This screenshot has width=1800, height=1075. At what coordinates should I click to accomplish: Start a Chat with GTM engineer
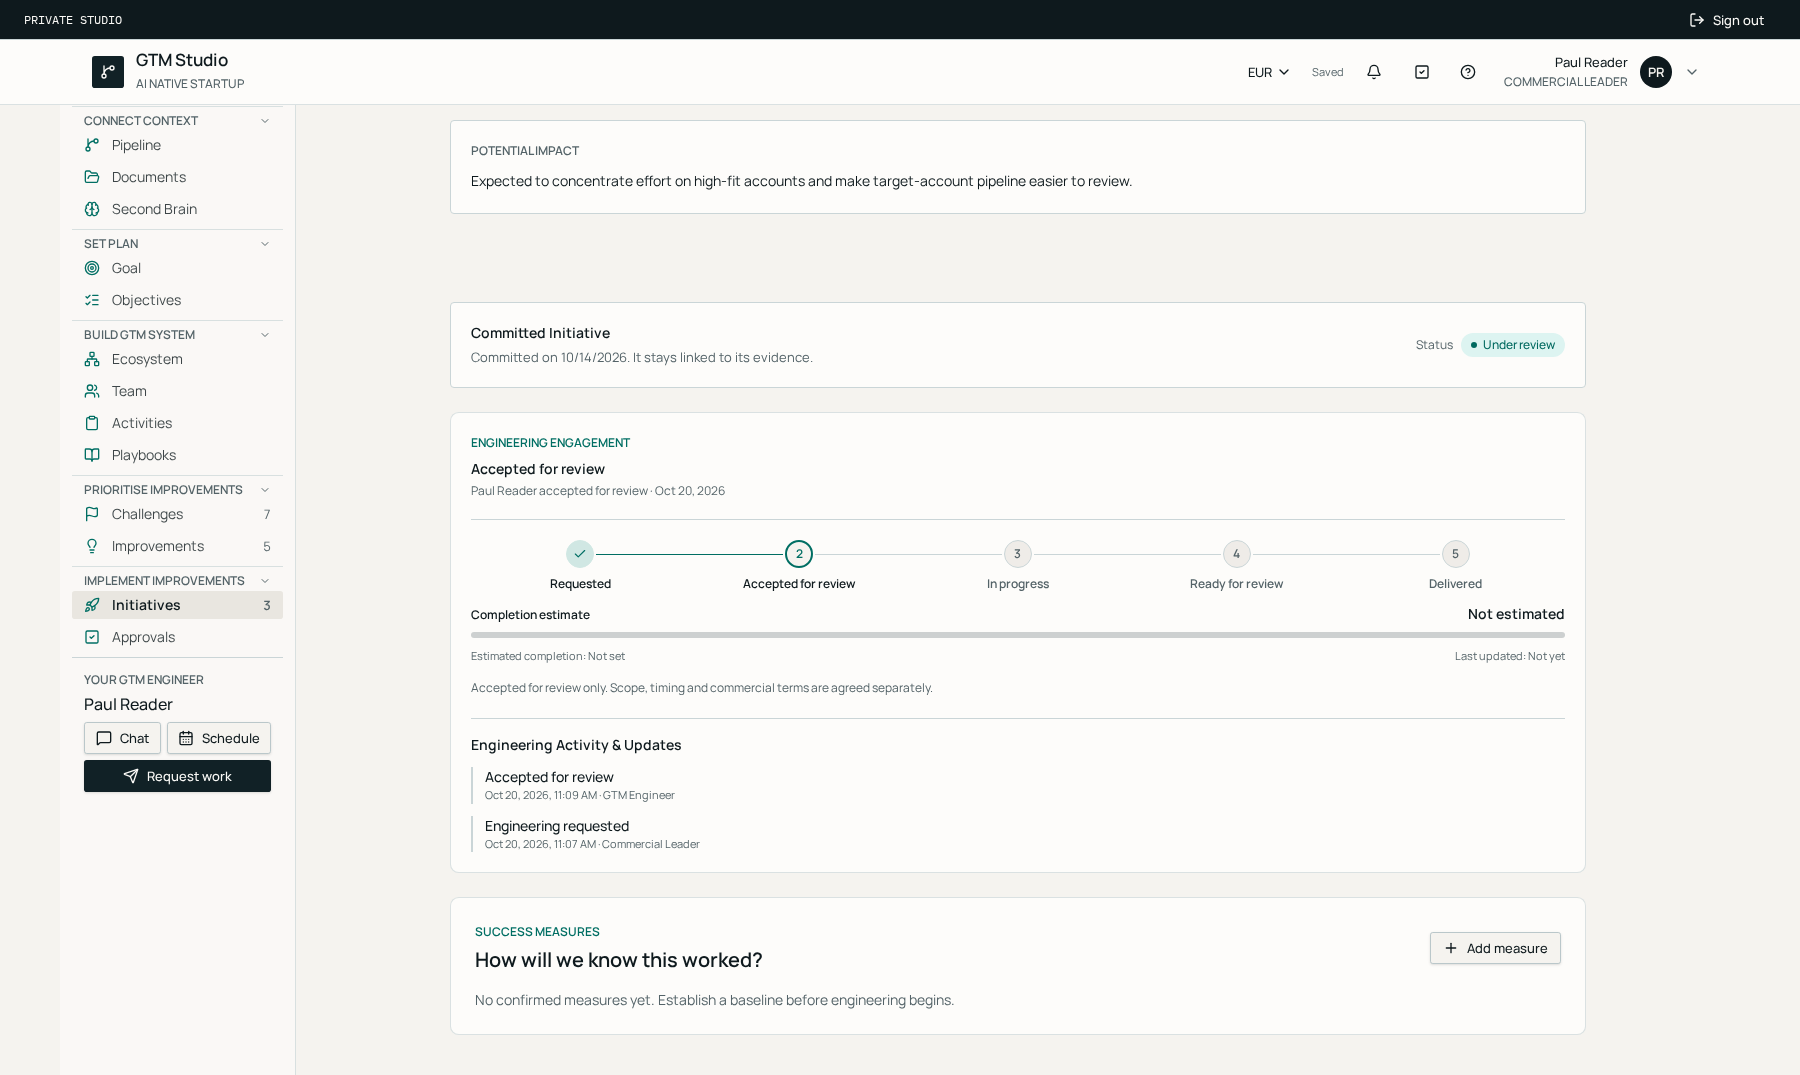coord(122,738)
